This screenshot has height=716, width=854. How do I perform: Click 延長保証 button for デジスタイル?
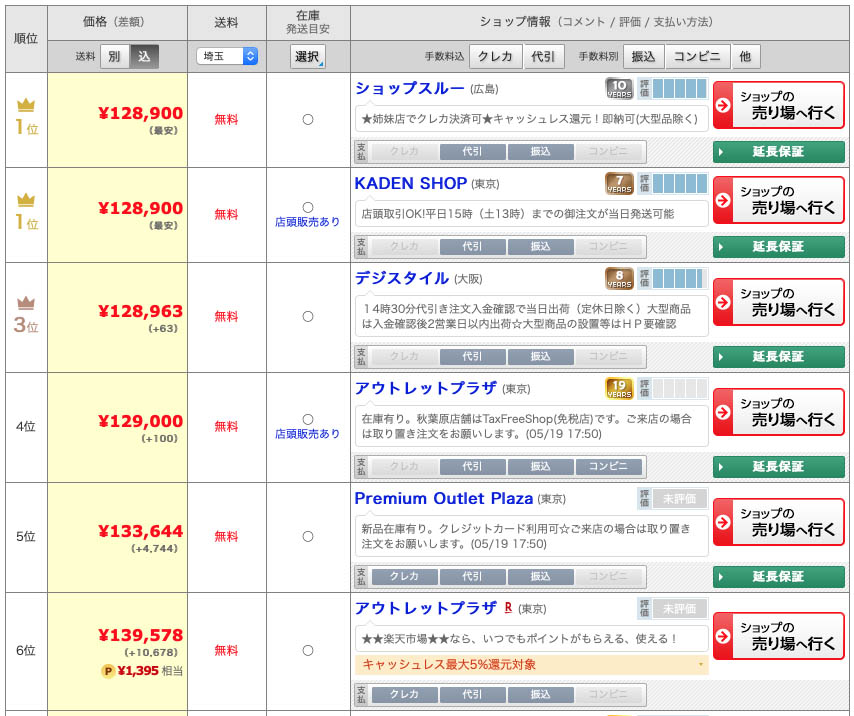778,357
